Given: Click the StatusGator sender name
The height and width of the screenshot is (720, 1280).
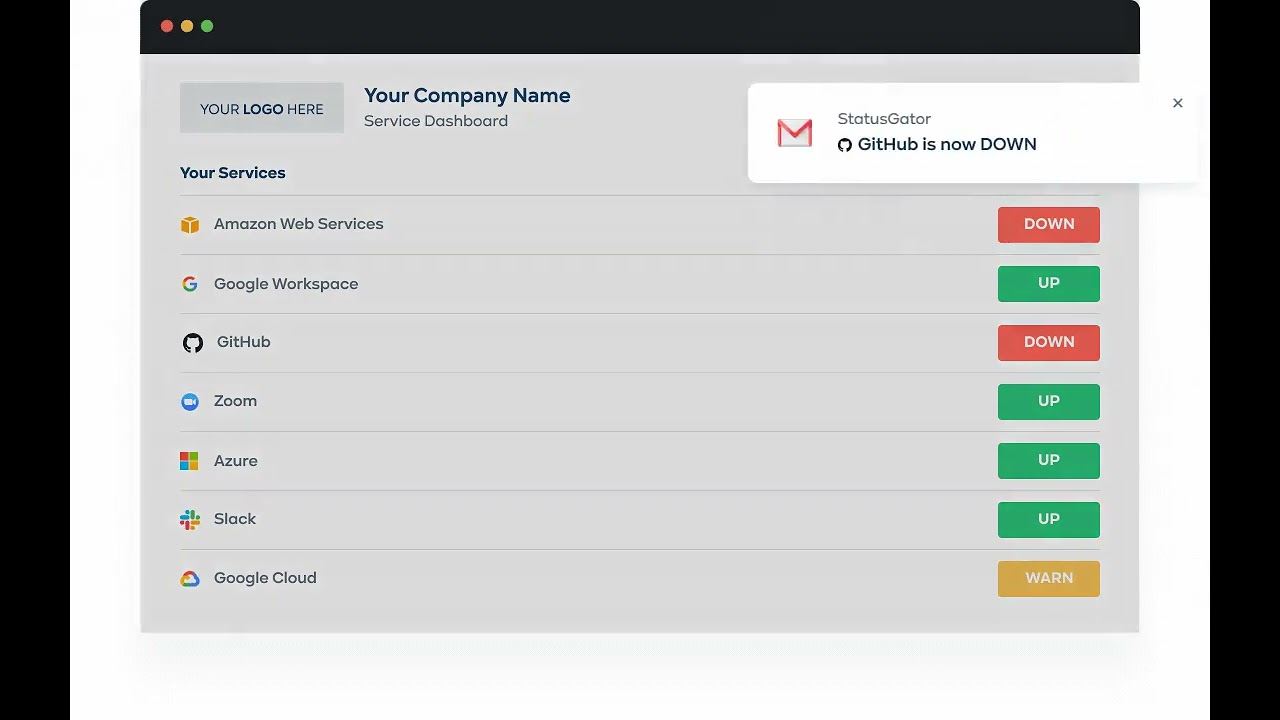Looking at the screenshot, I should tap(884, 119).
